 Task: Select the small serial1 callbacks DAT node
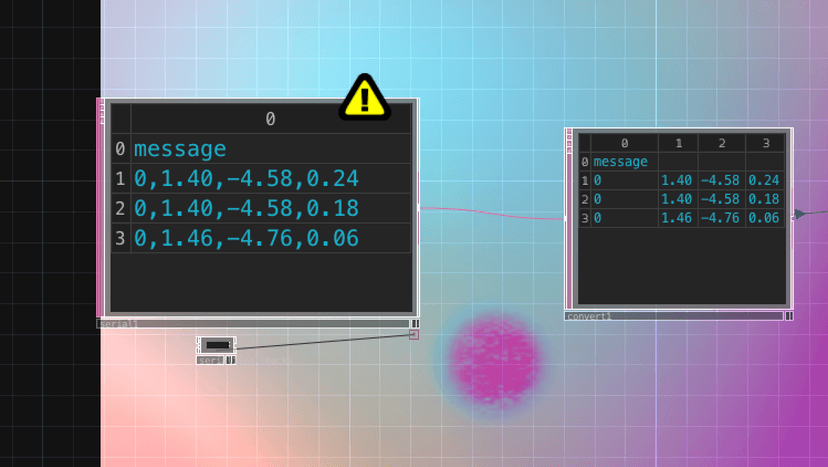click(217, 345)
